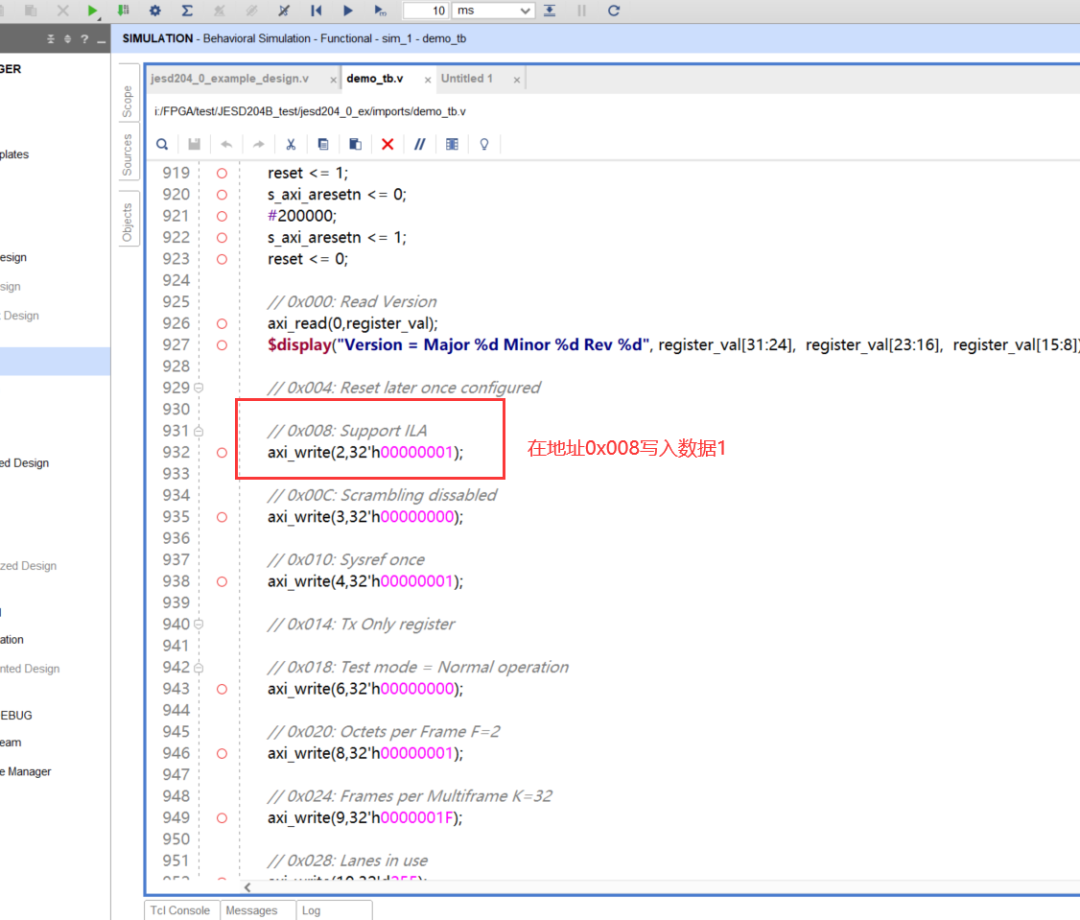Viewport: 1080px width, 920px height.
Task: Toggle breakpoint on line 926
Action: (x=222, y=324)
